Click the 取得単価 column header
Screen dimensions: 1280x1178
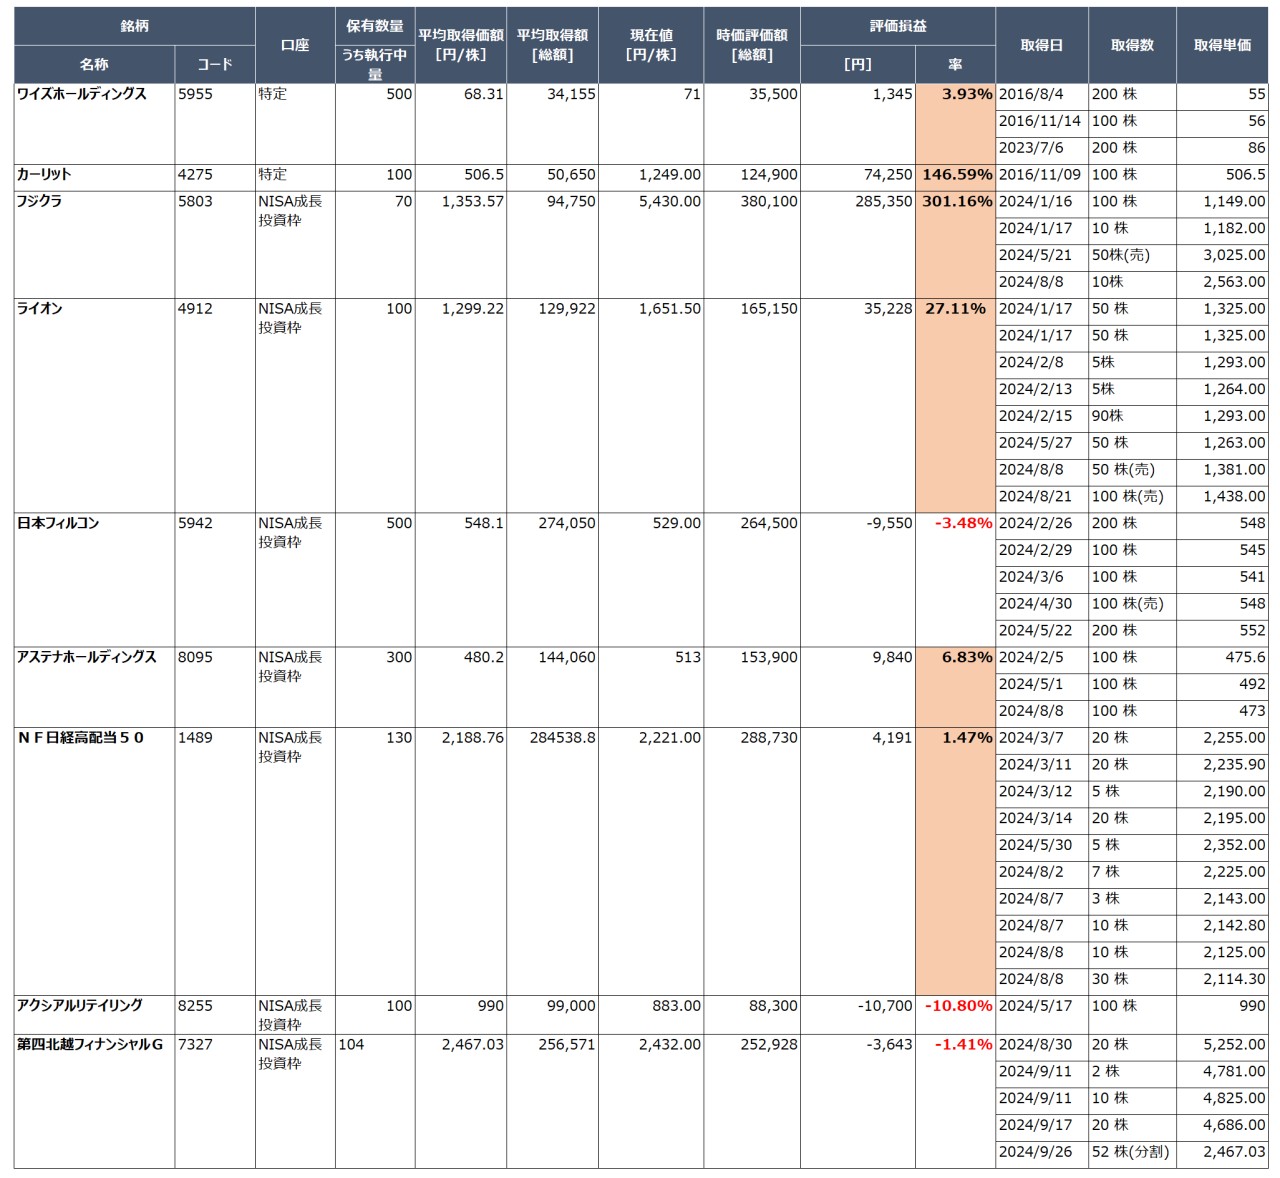tap(1222, 45)
